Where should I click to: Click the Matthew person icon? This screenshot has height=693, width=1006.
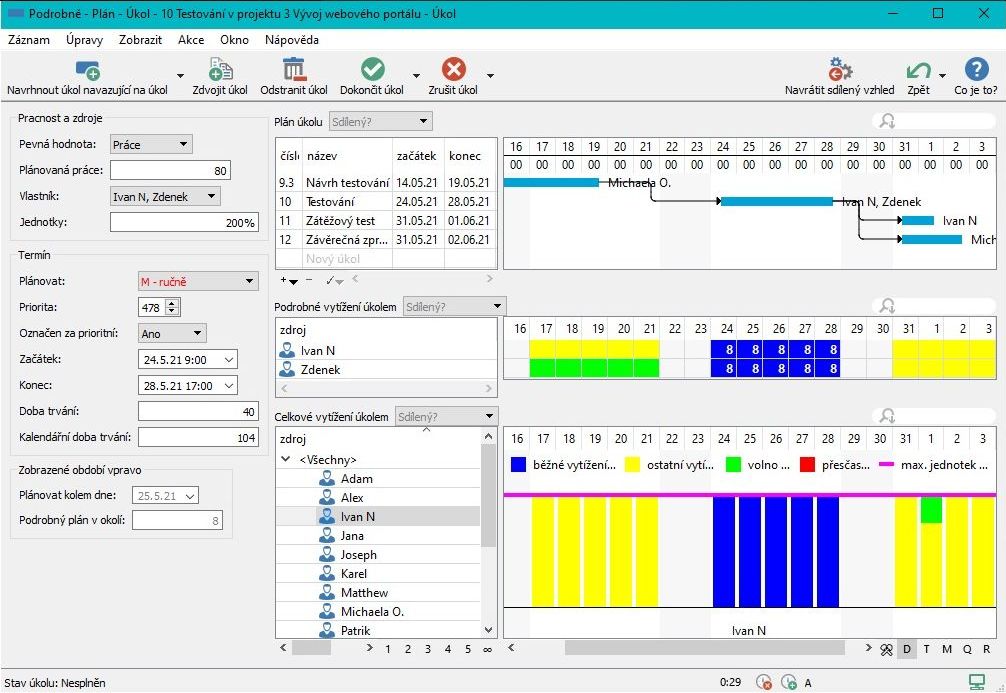pos(327,593)
